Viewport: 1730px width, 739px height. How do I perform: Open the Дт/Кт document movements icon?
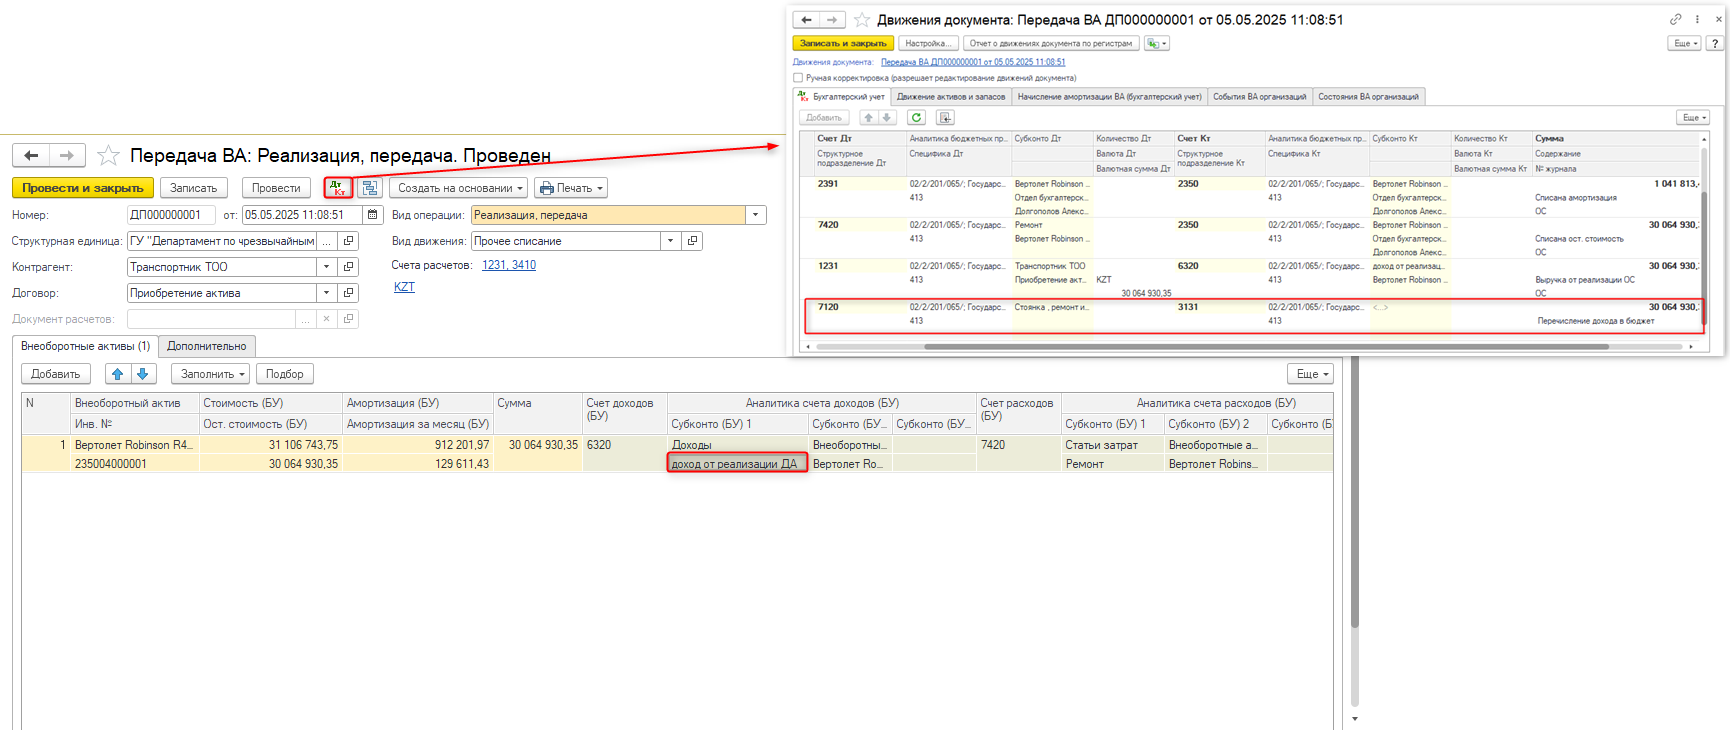338,187
